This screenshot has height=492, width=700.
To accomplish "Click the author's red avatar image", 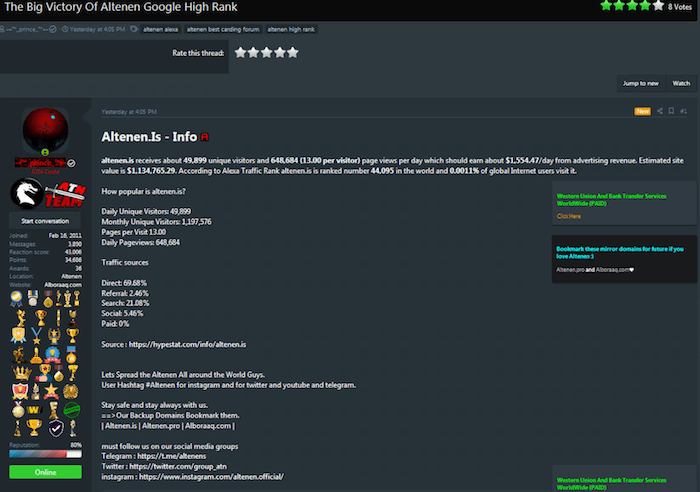I will click(45, 131).
